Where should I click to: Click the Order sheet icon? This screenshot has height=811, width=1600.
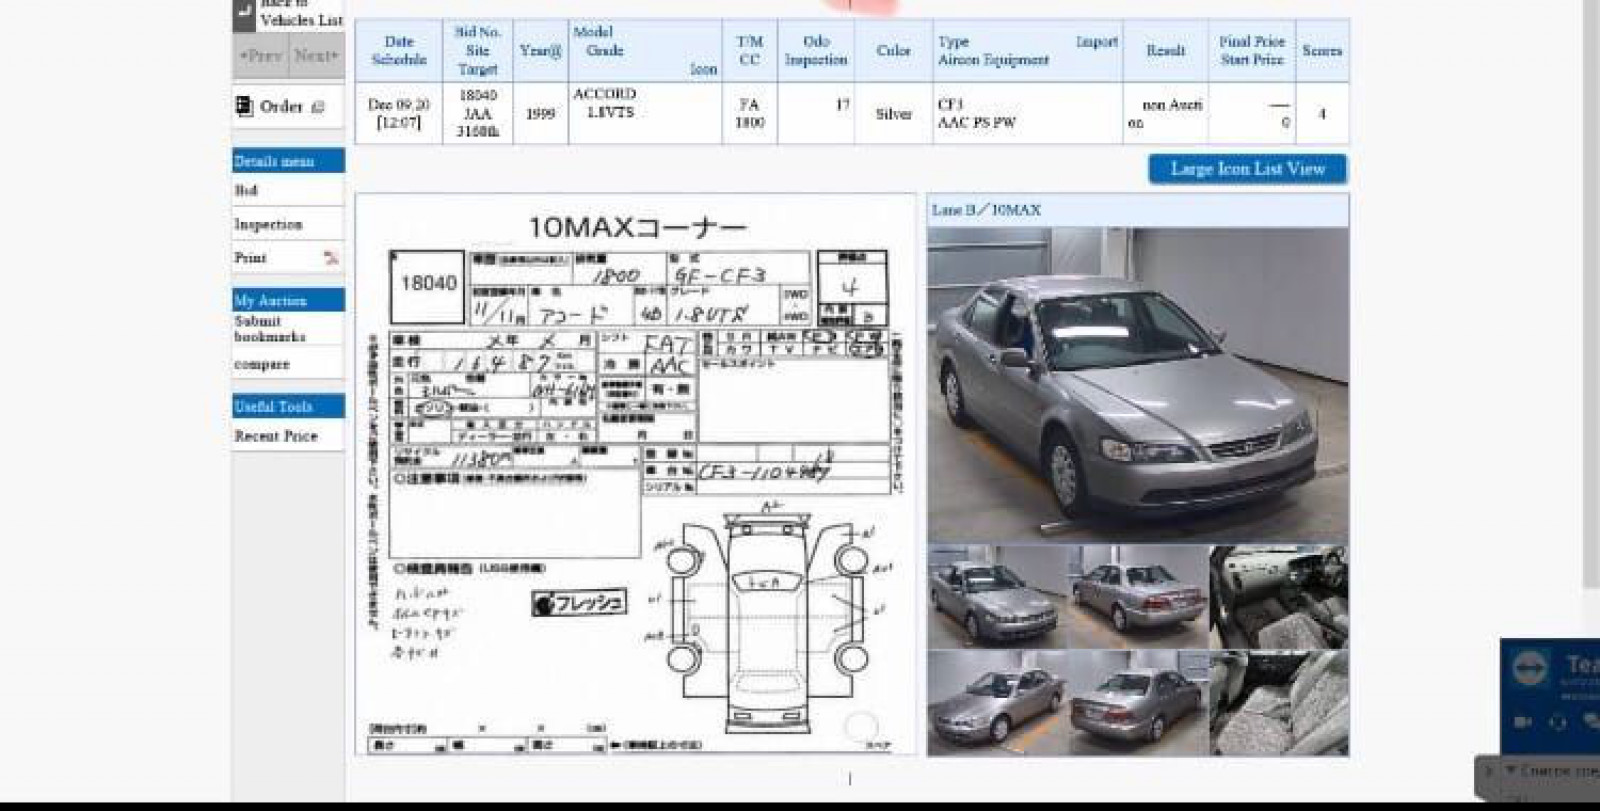click(x=244, y=106)
